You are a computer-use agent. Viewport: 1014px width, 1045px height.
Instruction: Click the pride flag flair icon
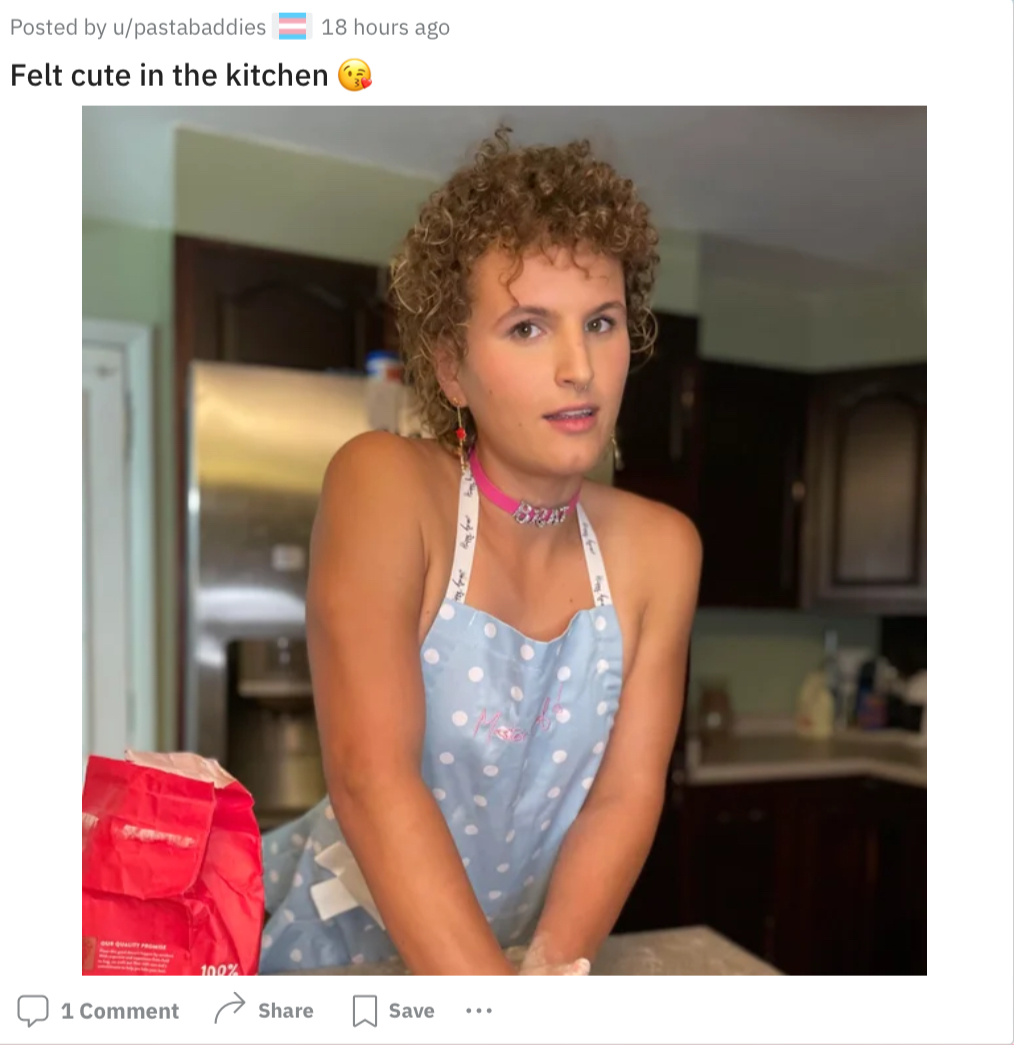(292, 27)
